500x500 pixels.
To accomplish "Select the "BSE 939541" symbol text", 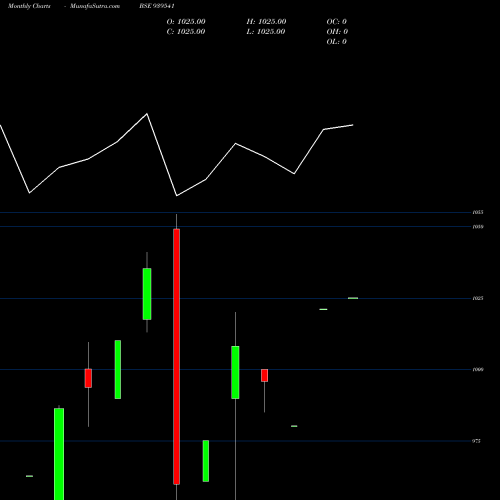I will point(157,6).
